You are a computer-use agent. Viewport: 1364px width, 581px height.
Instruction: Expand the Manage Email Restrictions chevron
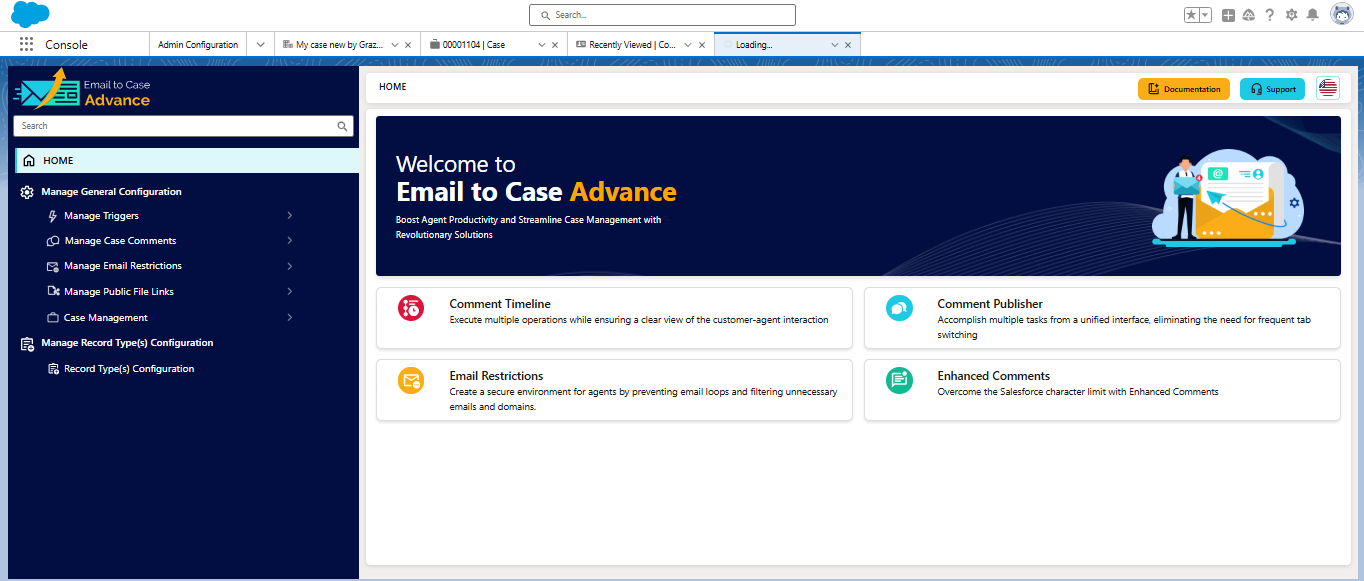[x=289, y=266]
